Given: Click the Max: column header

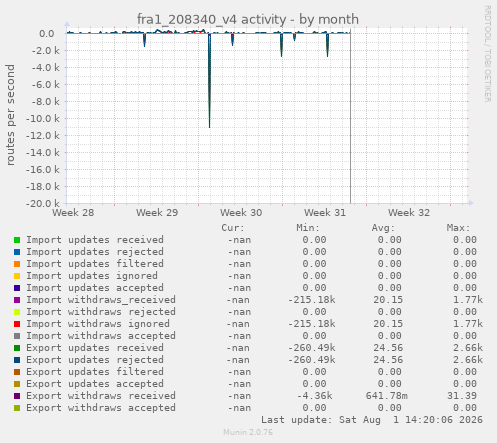Looking at the screenshot, I should [458, 228].
